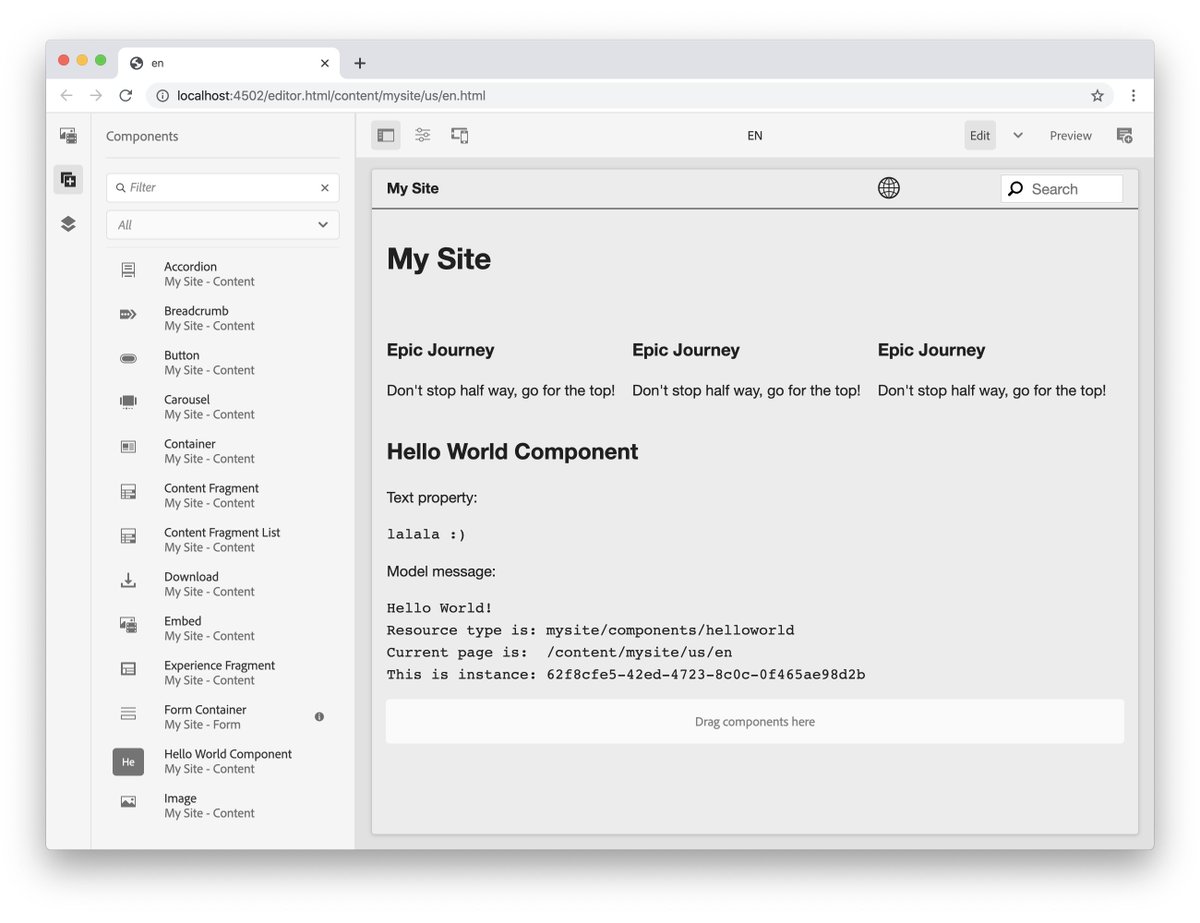Select the 'en' browser tab
1200x923 pixels.
(230, 63)
